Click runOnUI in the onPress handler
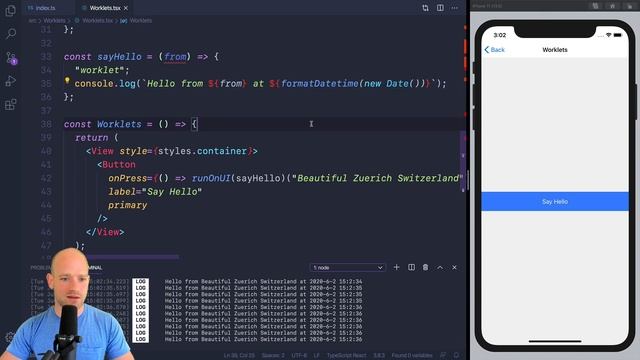The height and width of the screenshot is (360, 640). [211, 178]
